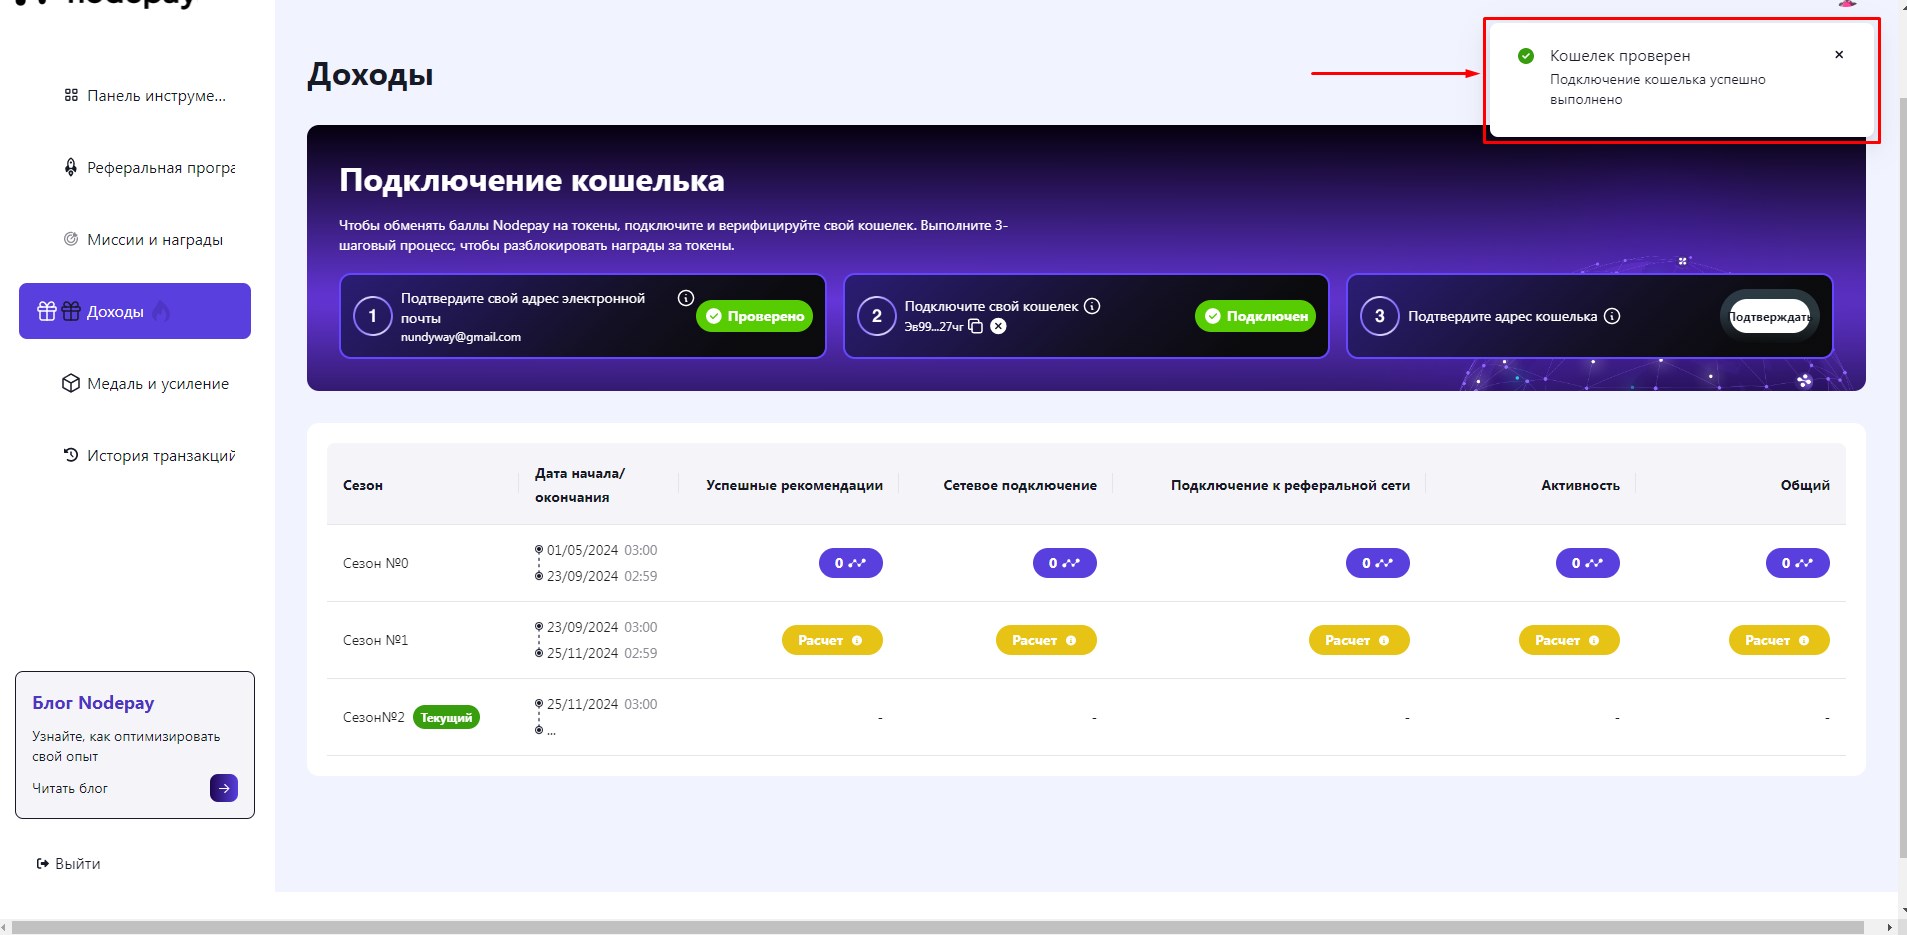Click the Подтверждать wallet address button
Screen dimensions: 1907x935
click(1769, 317)
